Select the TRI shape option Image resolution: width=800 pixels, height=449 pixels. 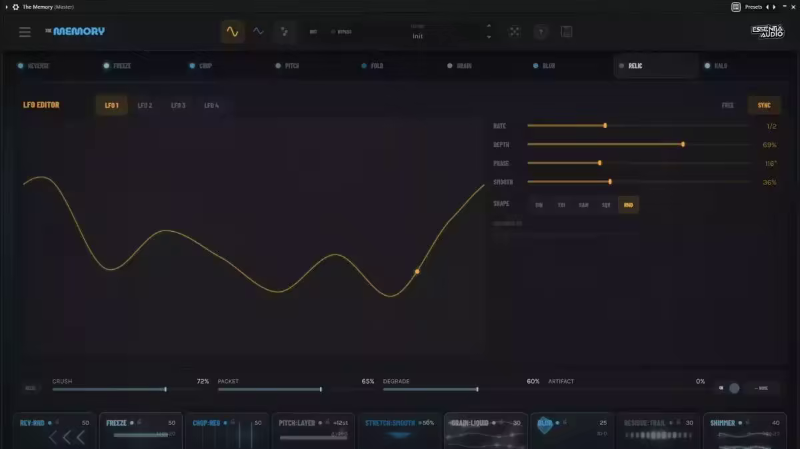pos(561,205)
